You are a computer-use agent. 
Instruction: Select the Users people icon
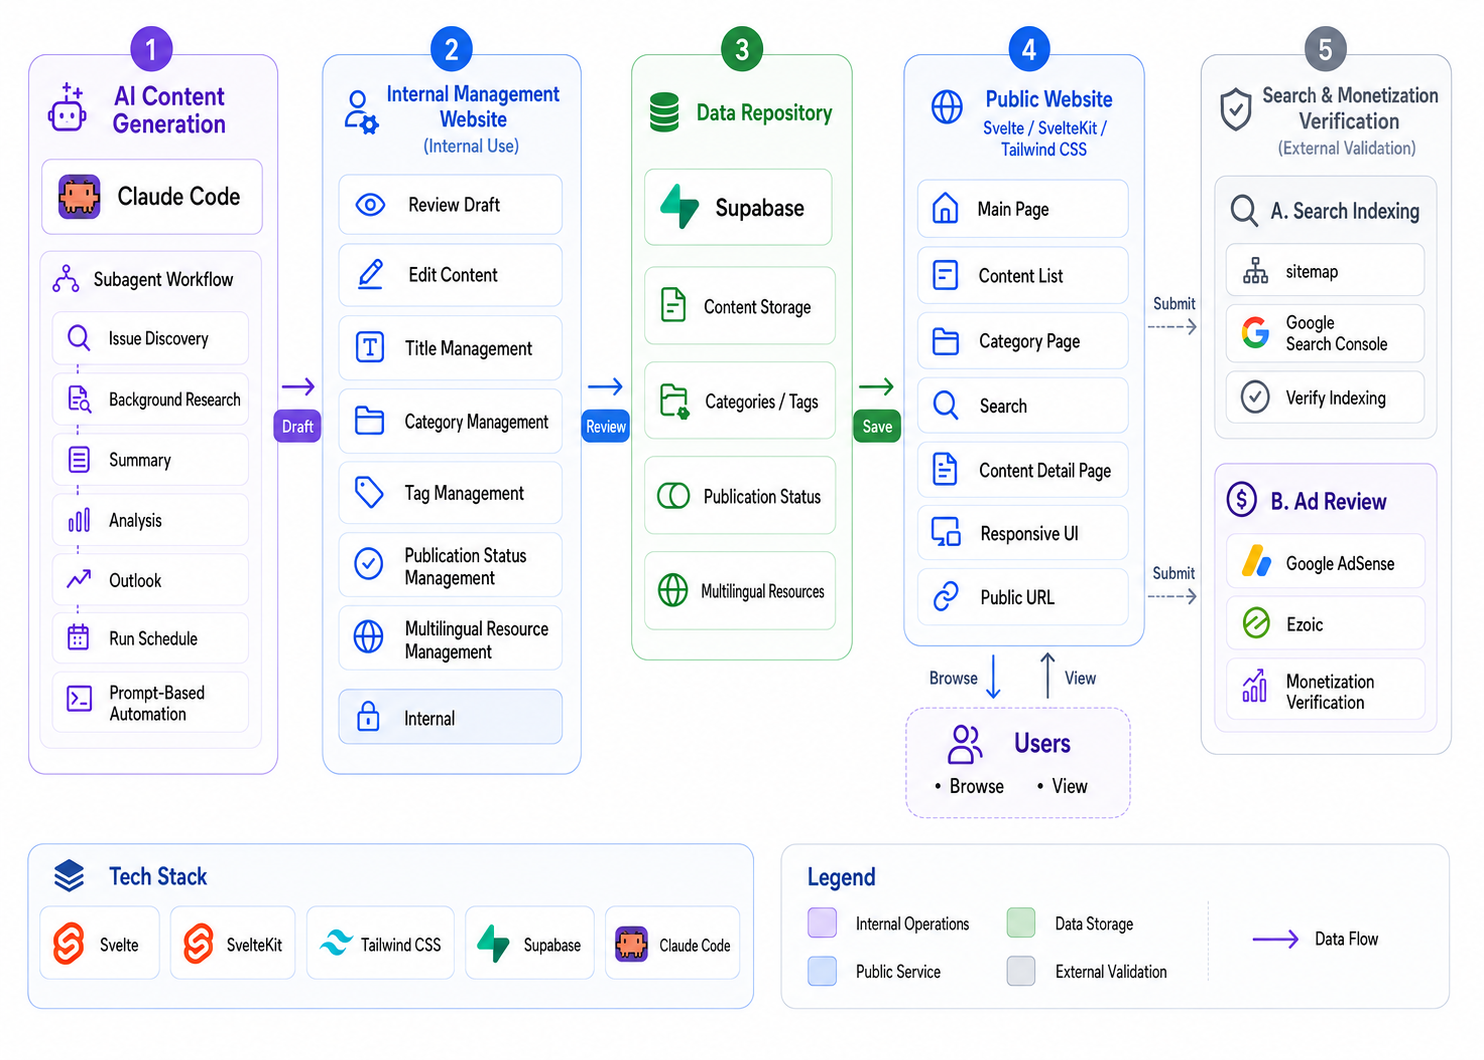965,744
